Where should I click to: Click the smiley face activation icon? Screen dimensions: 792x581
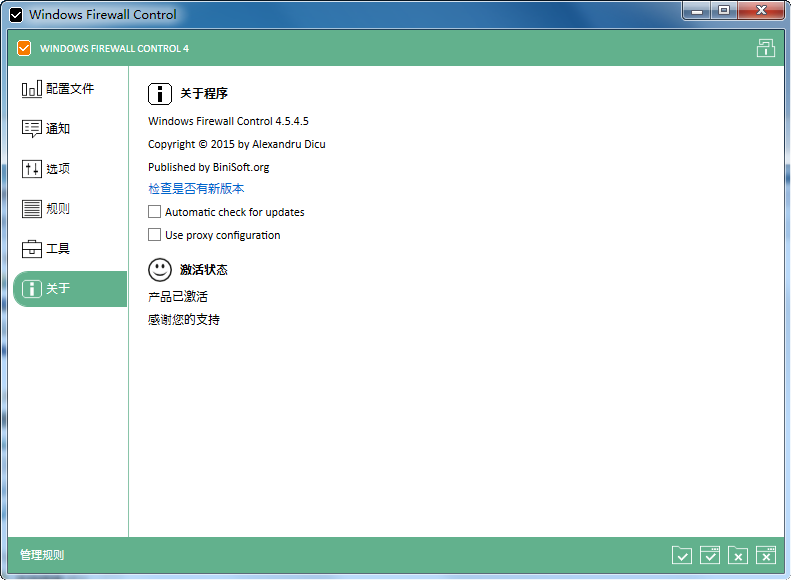click(x=160, y=269)
